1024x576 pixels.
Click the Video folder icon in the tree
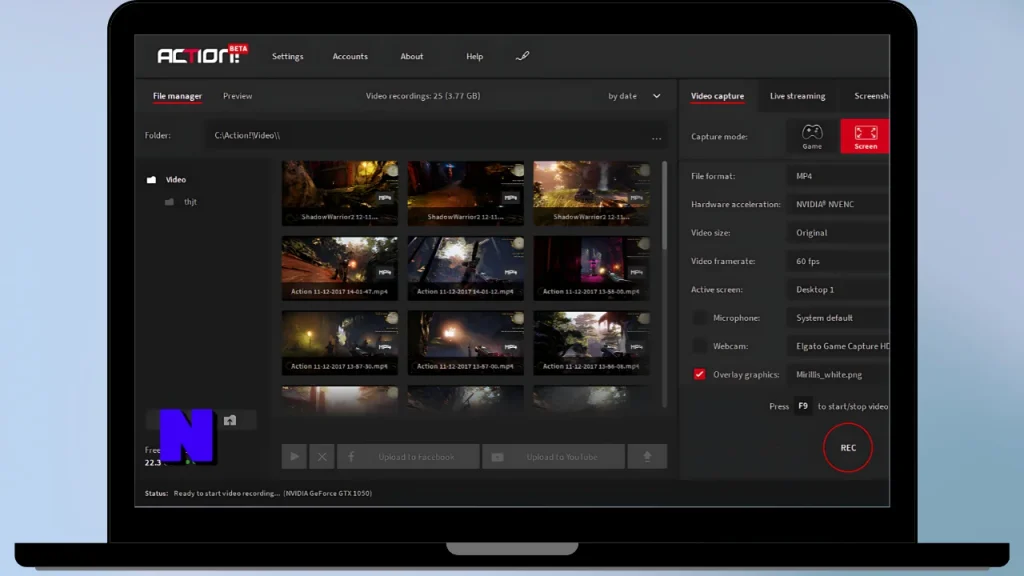point(152,180)
